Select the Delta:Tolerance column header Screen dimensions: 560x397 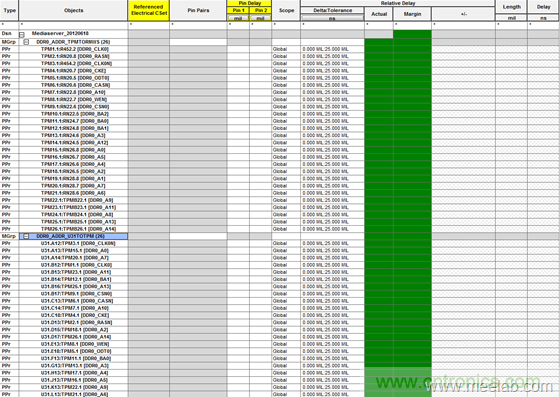332,10
